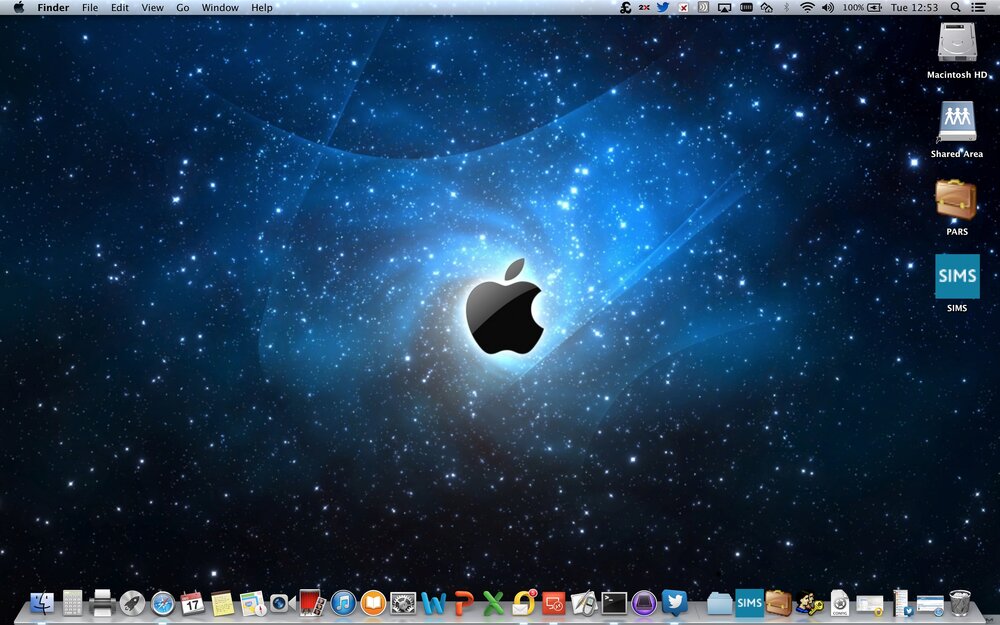Screen dimensions: 1000x625
Task: Open System Preferences gear in Dock
Action: pos(403,603)
